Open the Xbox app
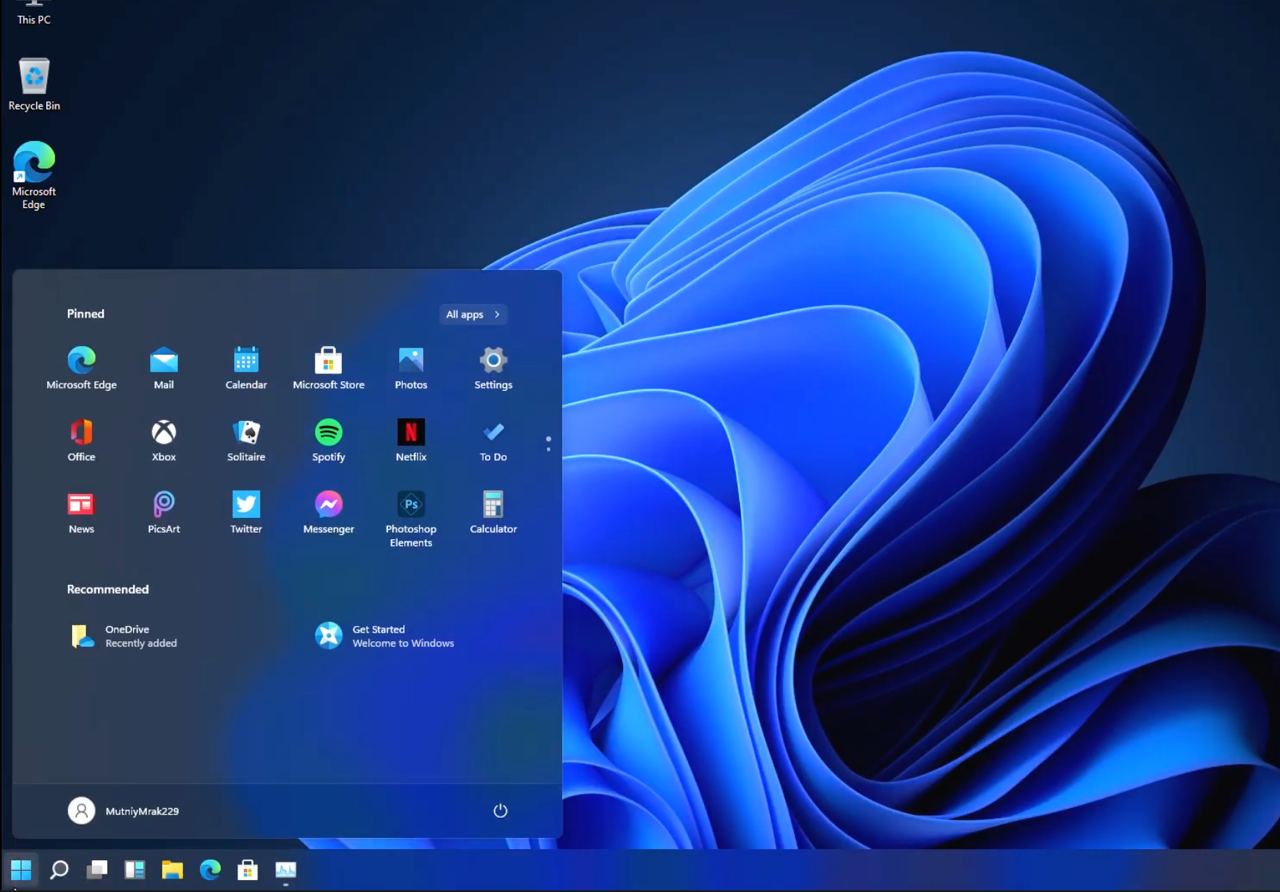Image resolution: width=1280 pixels, height=892 pixels. tap(164, 440)
